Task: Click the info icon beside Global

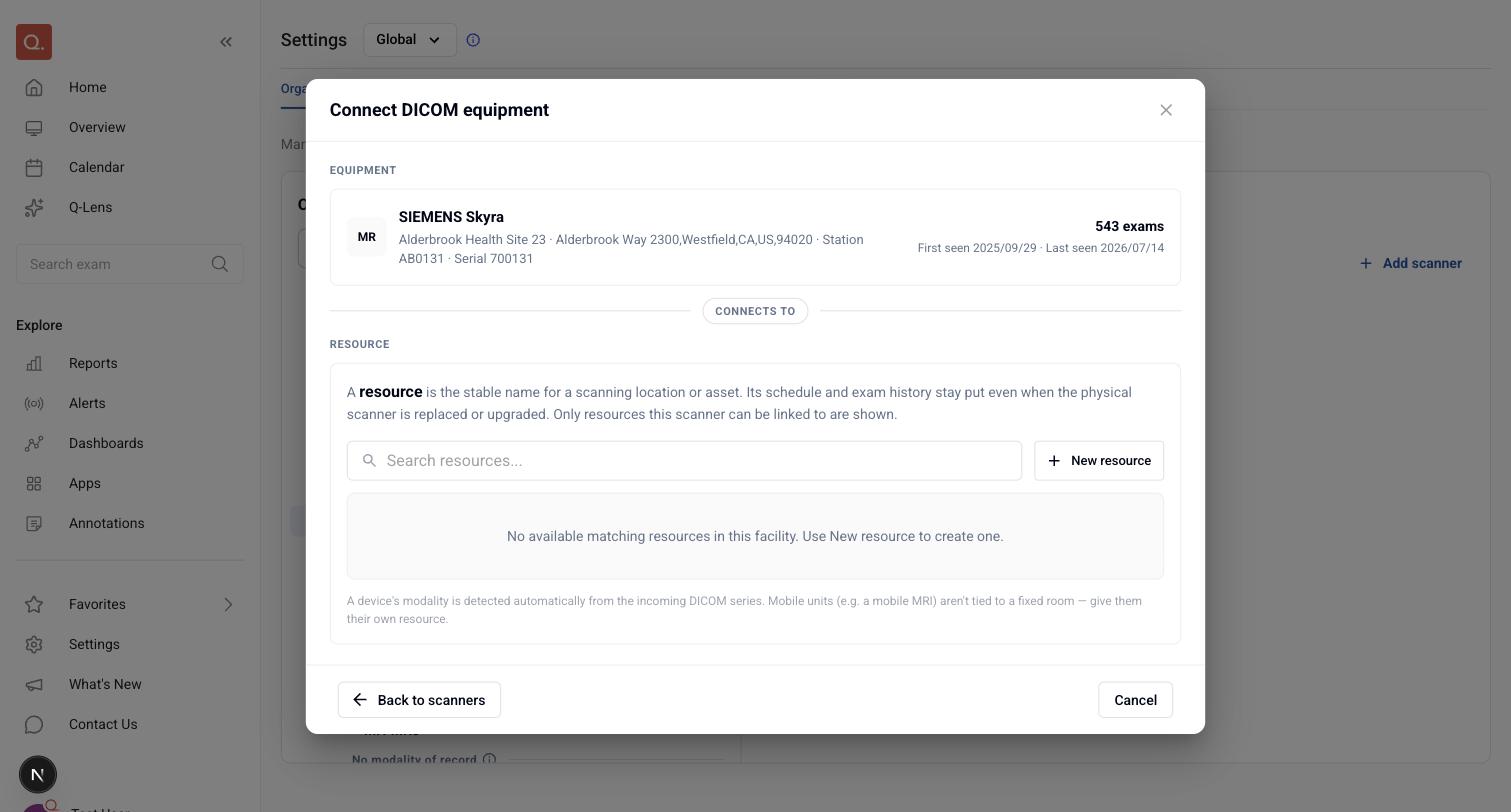Action: [473, 40]
